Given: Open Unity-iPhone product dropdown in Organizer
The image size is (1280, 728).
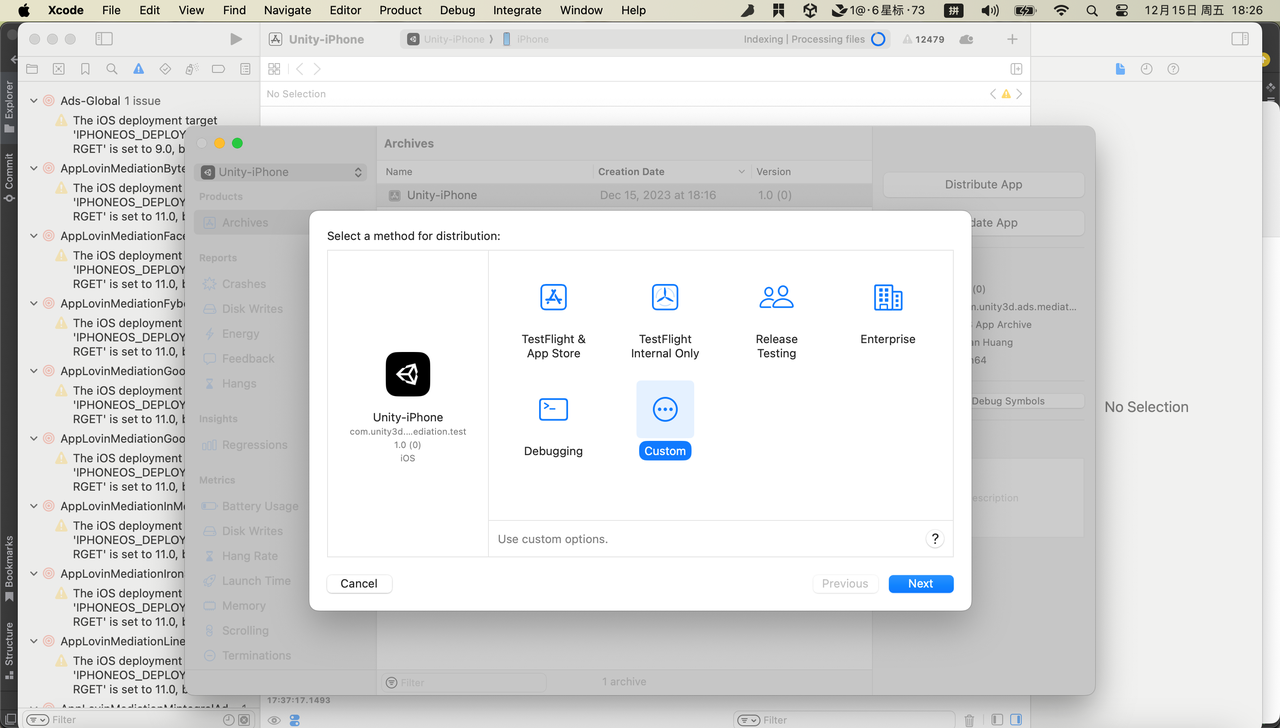Looking at the screenshot, I should [282, 172].
